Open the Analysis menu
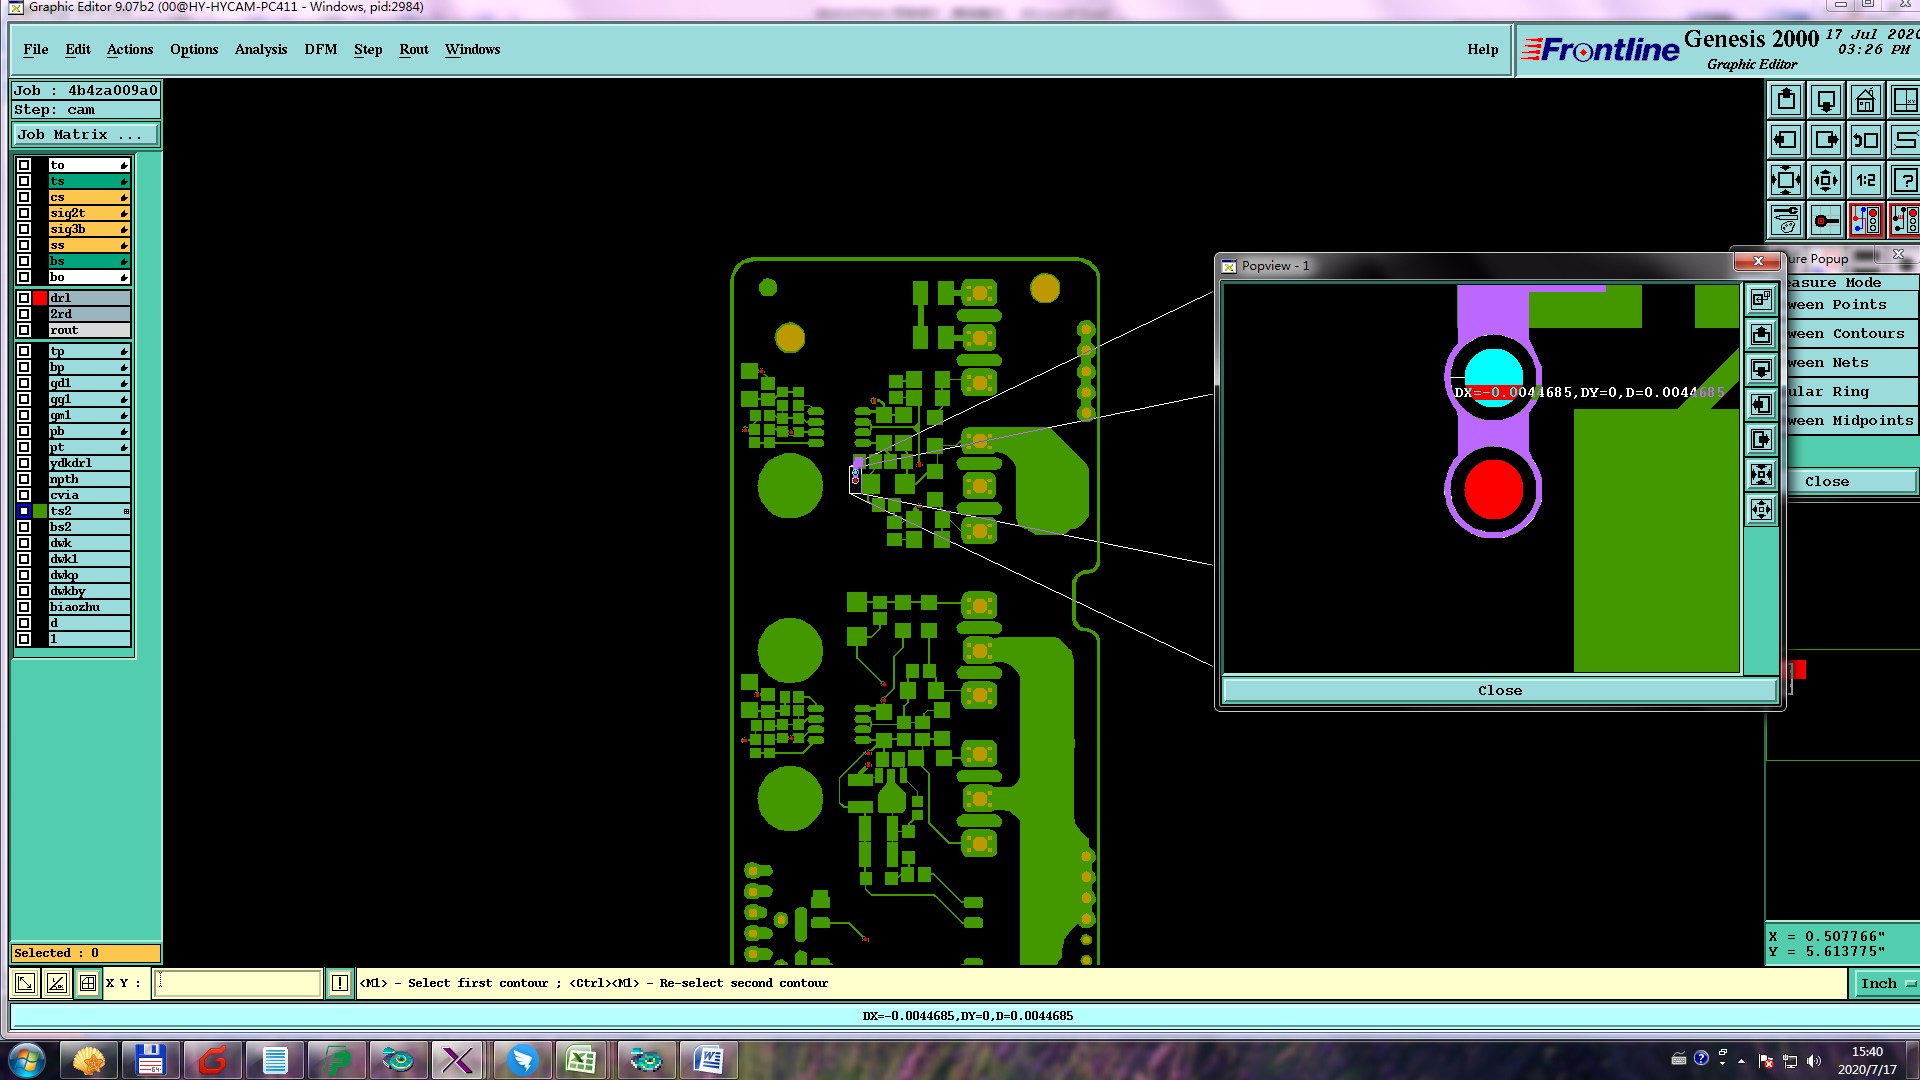Screen dimensions: 1920x1080 pyautogui.click(x=260, y=49)
